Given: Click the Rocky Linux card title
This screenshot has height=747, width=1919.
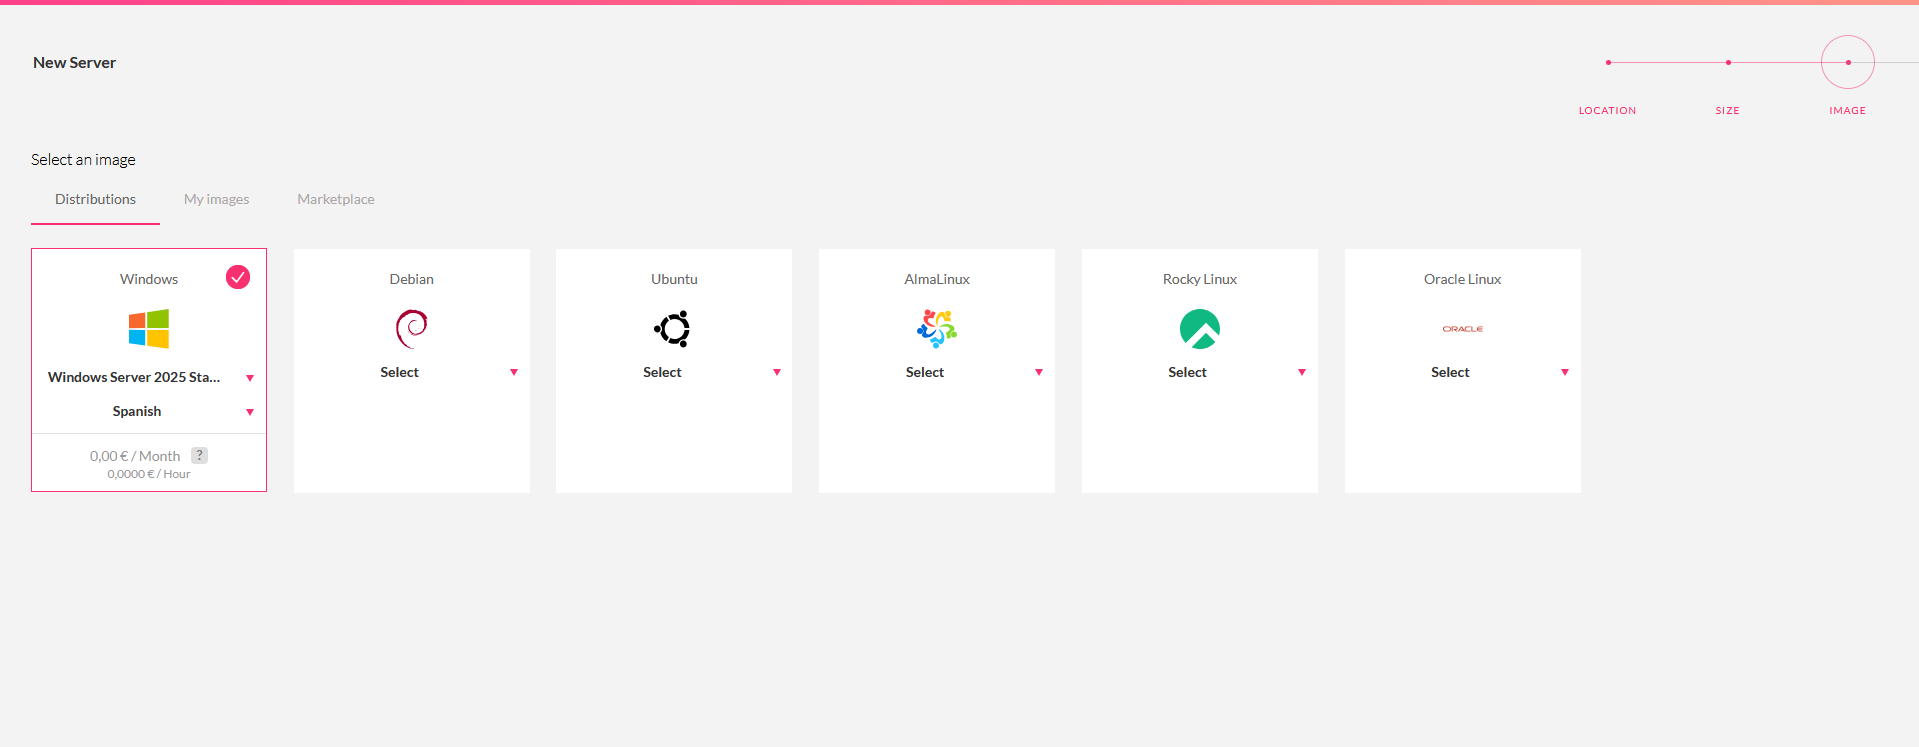Looking at the screenshot, I should [x=1200, y=279].
